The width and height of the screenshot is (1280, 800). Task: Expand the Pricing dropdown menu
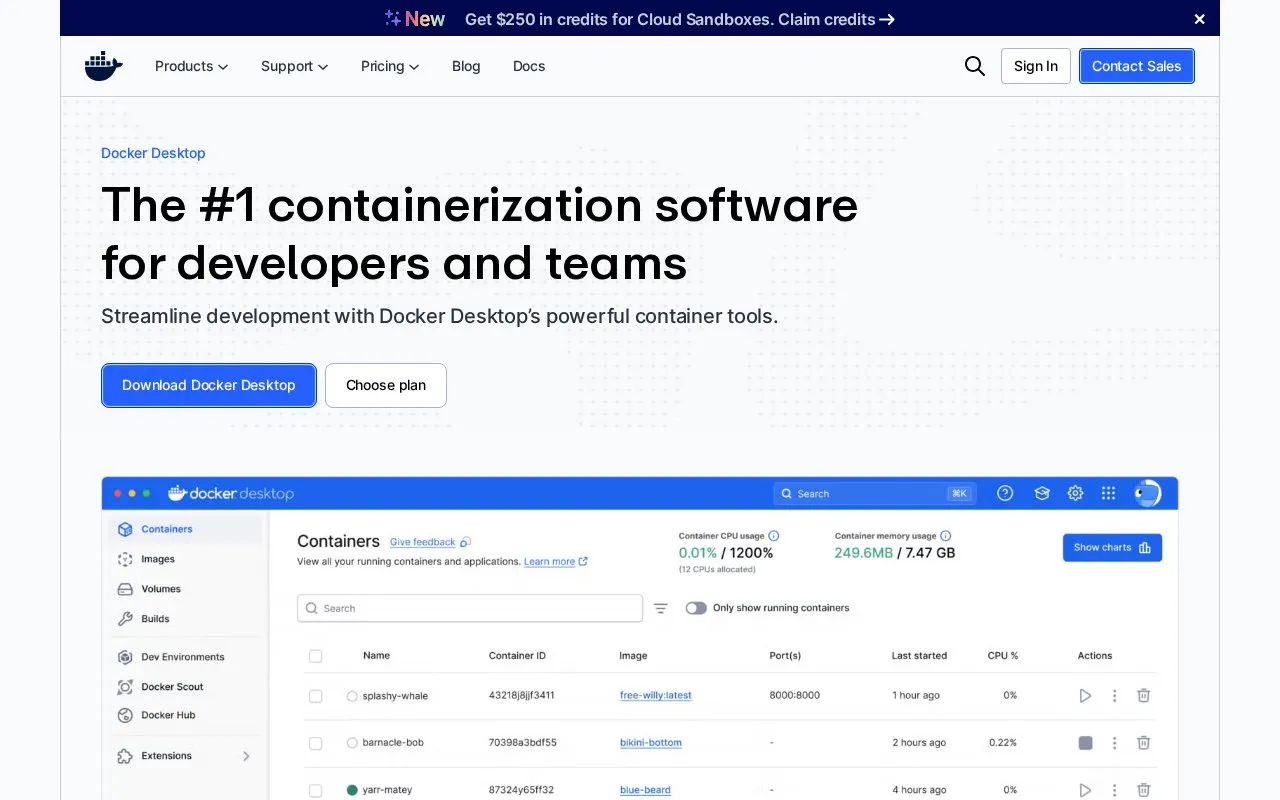pyautogui.click(x=390, y=66)
